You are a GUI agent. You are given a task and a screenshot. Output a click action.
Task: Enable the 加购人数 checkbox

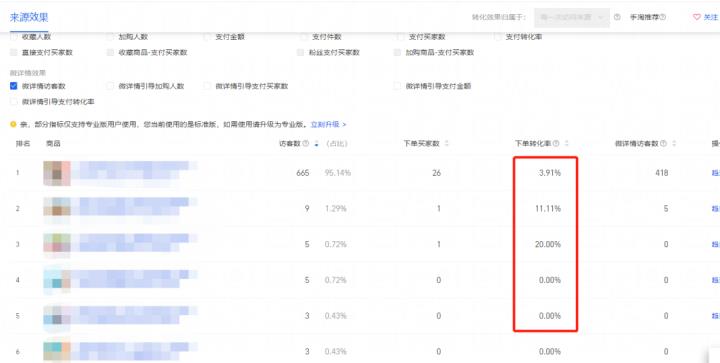pyautogui.click(x=110, y=37)
